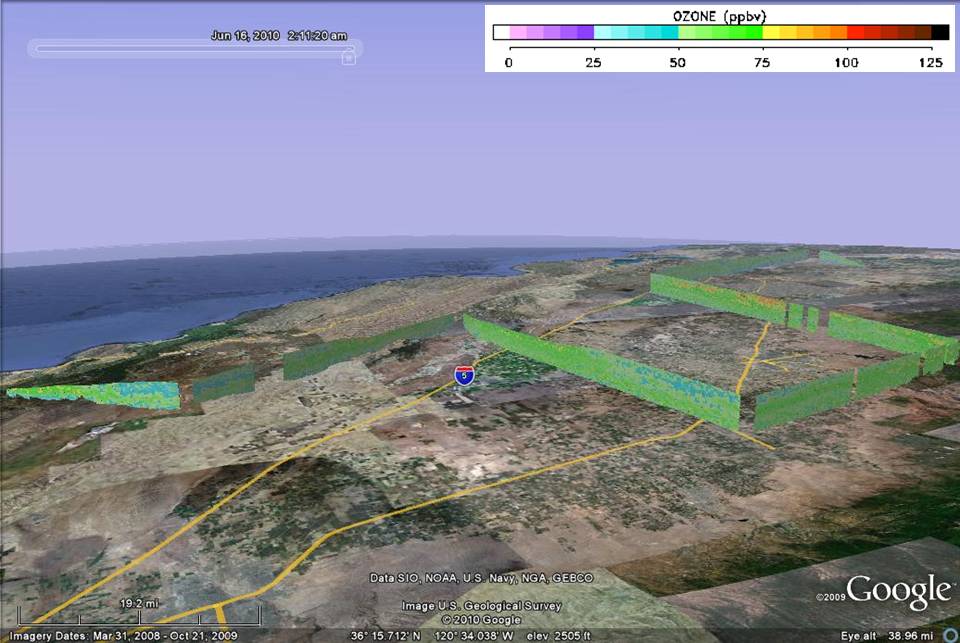Image resolution: width=960 pixels, height=643 pixels.
Task: Click the ozone color scale bar
Action: (x=721, y=32)
